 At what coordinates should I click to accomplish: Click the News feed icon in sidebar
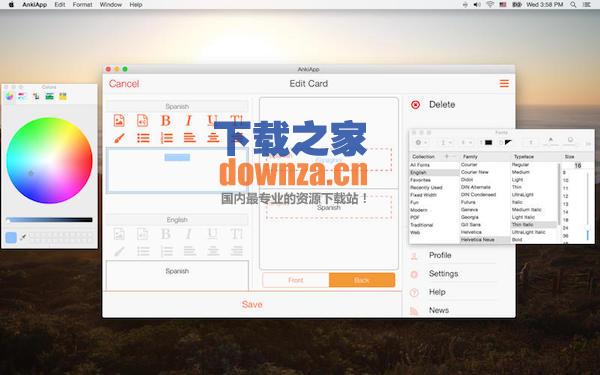point(414,311)
